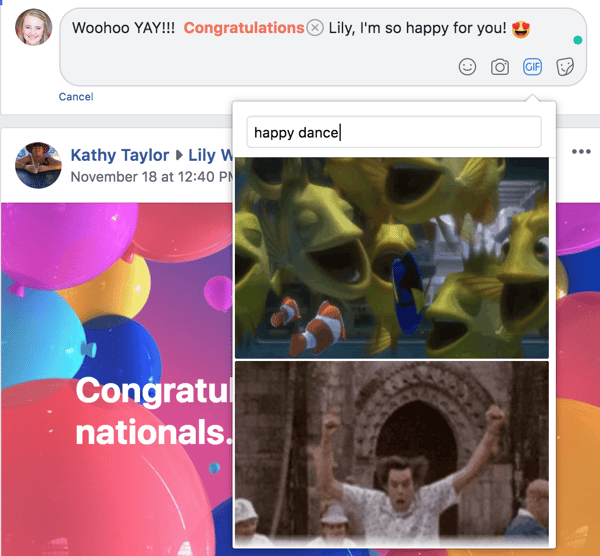This screenshot has width=600, height=556.
Task: Open the emoji picker smiley icon
Action: pos(467,67)
